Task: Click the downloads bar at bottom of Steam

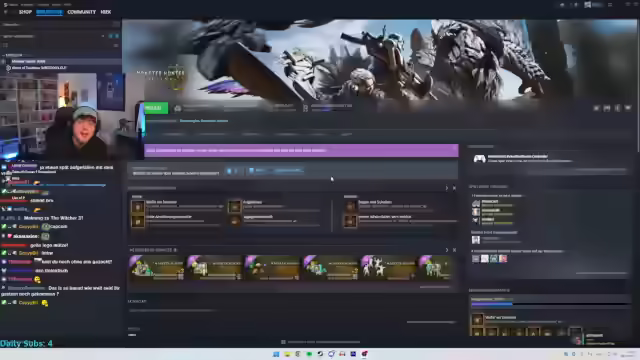Action: click(320, 342)
